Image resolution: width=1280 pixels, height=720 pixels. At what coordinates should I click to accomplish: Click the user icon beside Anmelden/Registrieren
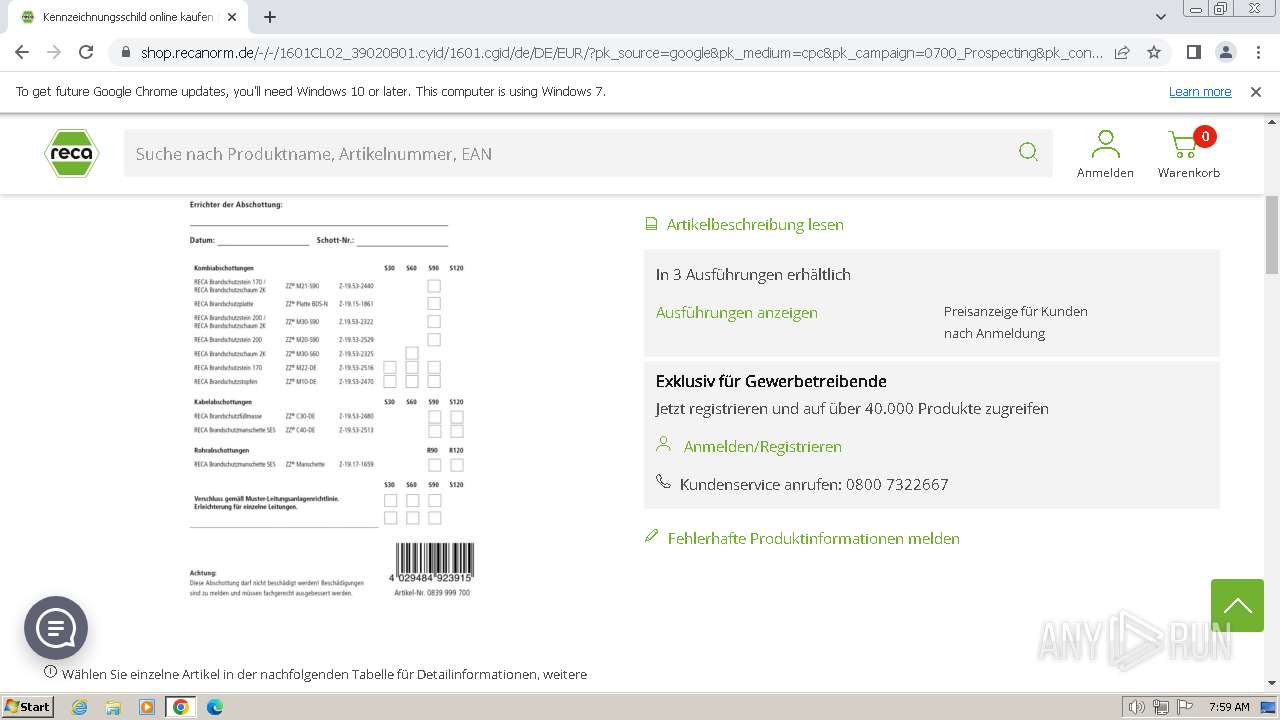(663, 443)
